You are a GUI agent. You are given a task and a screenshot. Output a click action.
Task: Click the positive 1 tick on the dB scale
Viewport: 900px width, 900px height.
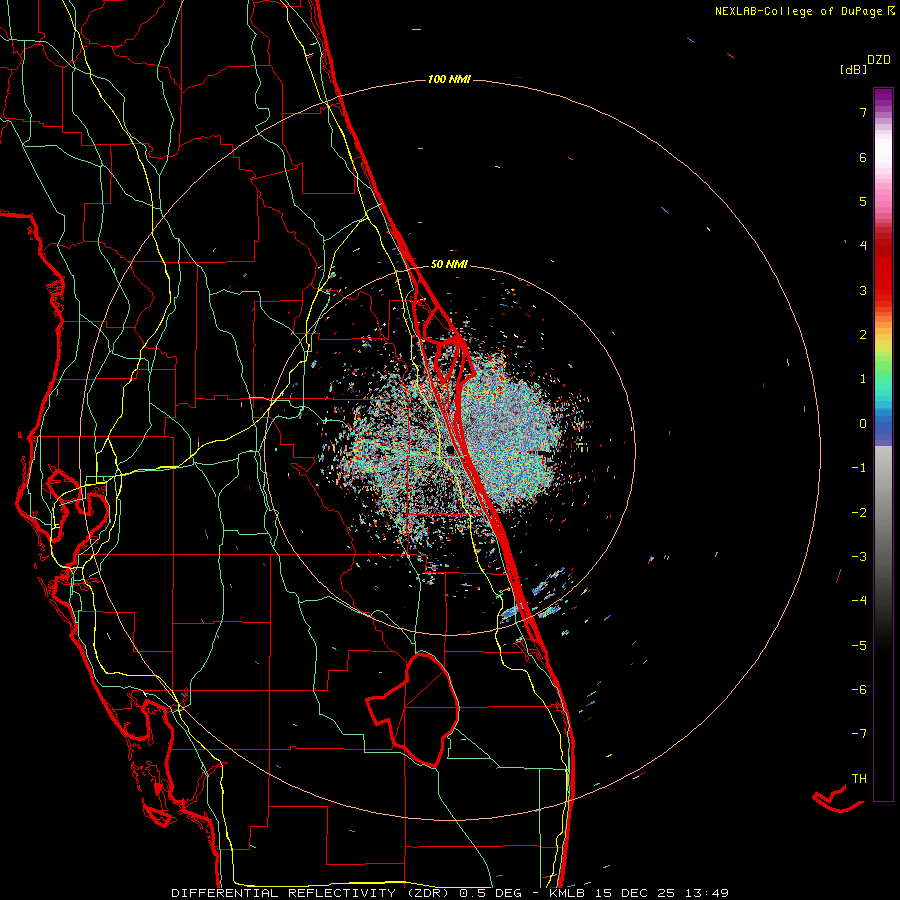point(863,379)
